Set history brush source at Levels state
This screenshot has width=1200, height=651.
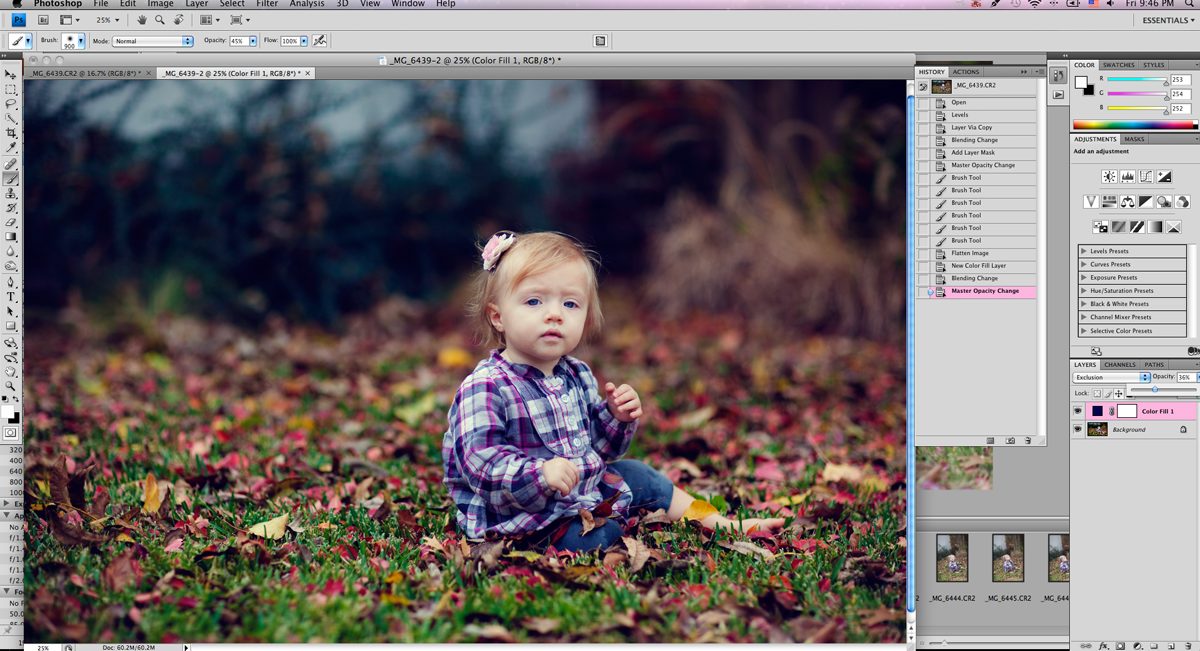924,115
